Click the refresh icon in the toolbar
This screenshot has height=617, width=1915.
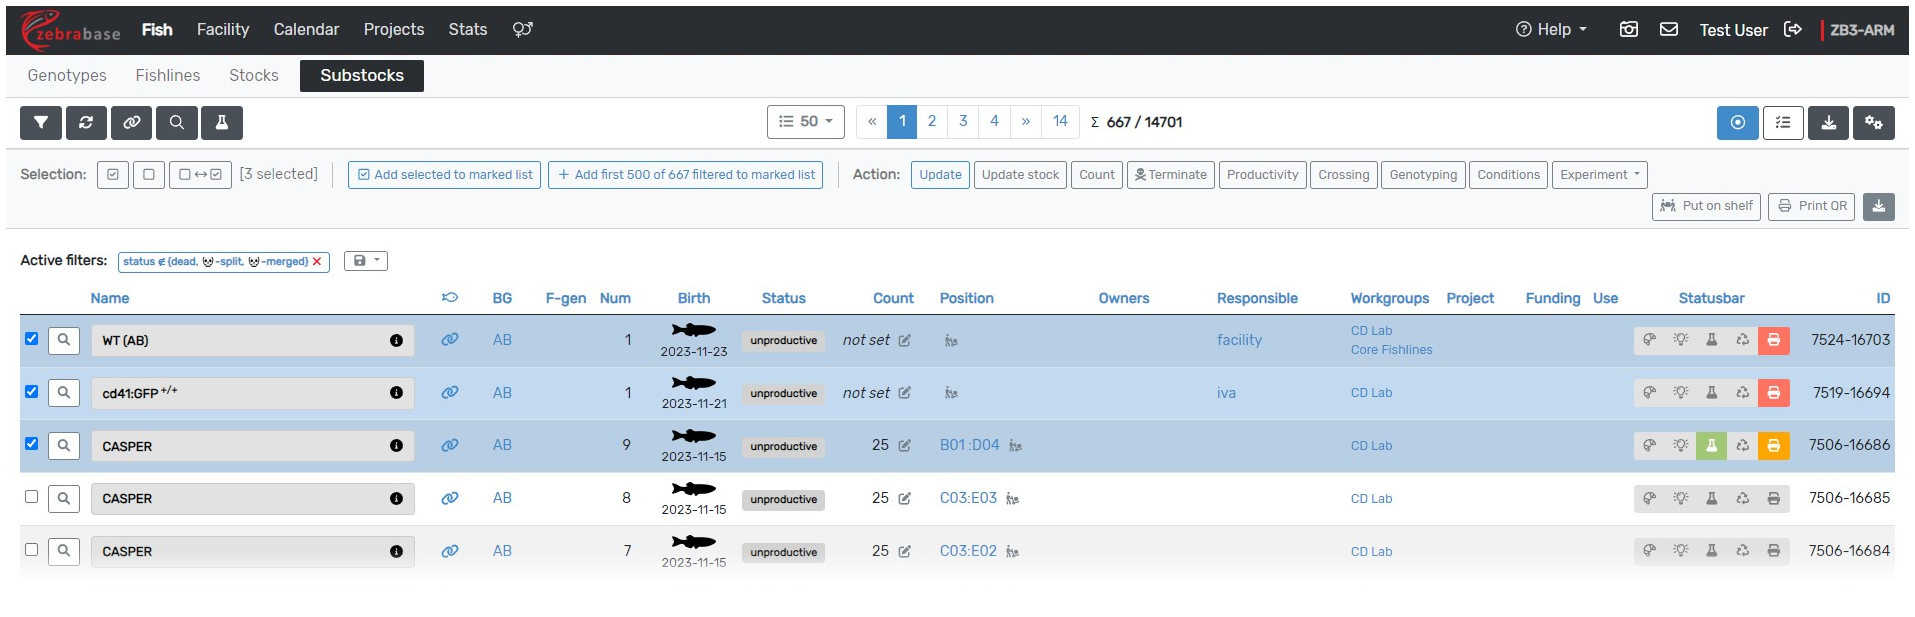(86, 123)
